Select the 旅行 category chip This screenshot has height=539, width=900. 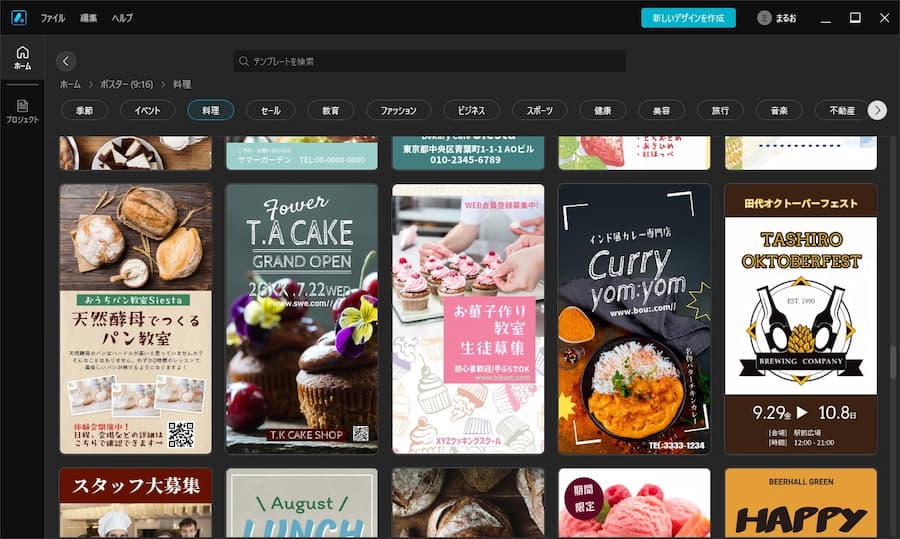click(x=720, y=110)
